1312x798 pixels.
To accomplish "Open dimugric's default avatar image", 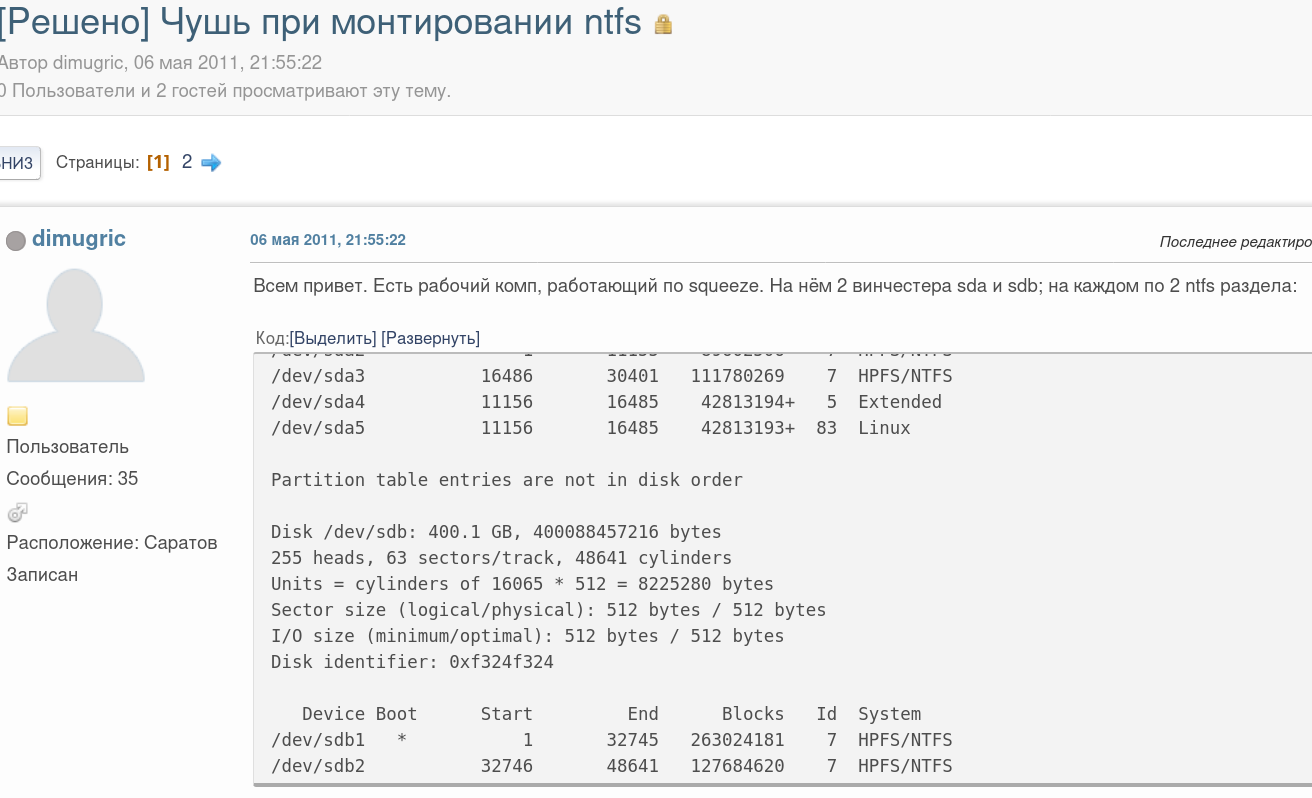I will click(76, 324).
